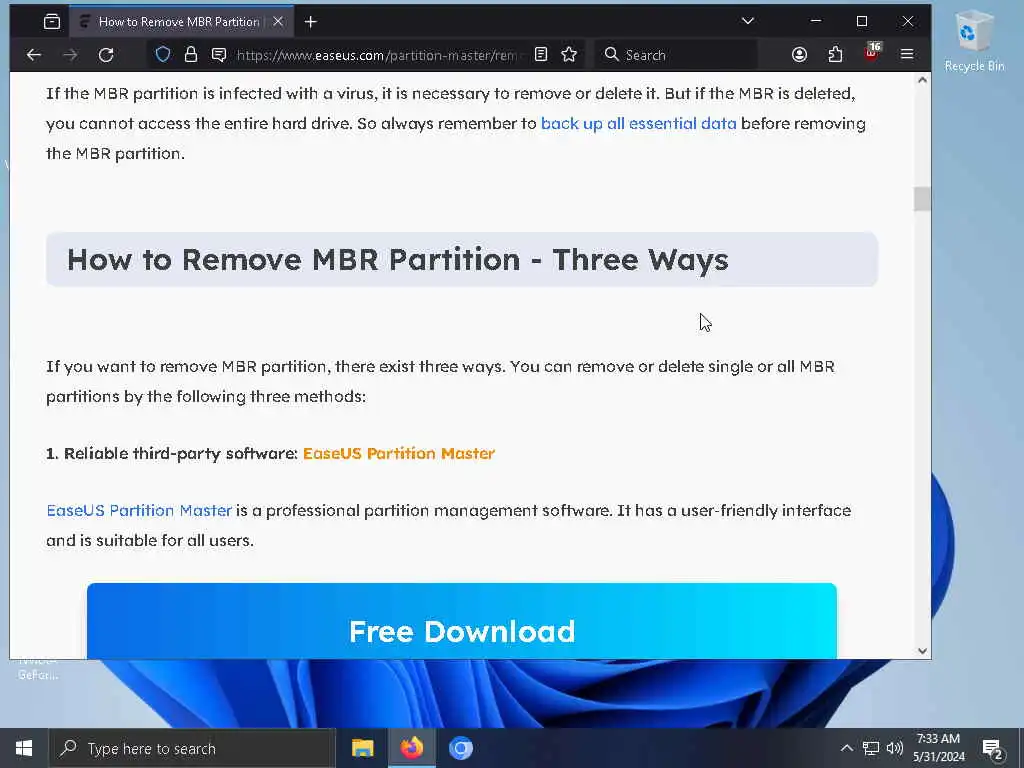
Task: Expand the list all tabs chevron
Action: tap(748, 21)
